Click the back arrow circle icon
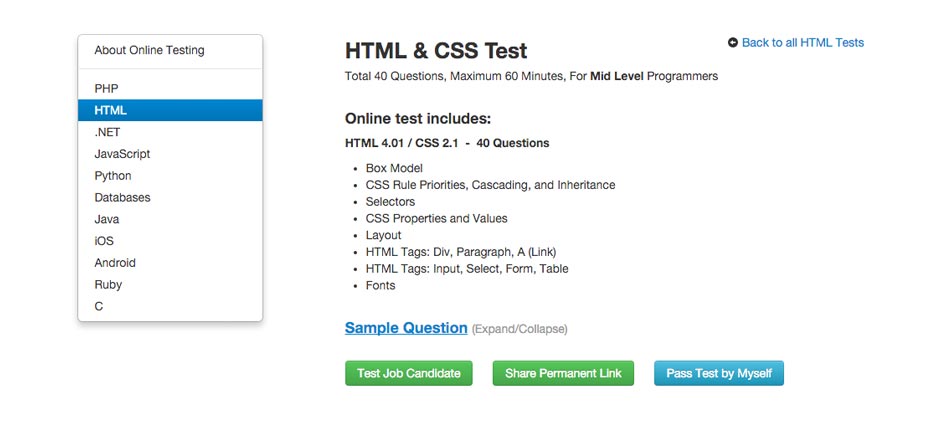The height and width of the screenshot is (428, 940). pos(733,43)
